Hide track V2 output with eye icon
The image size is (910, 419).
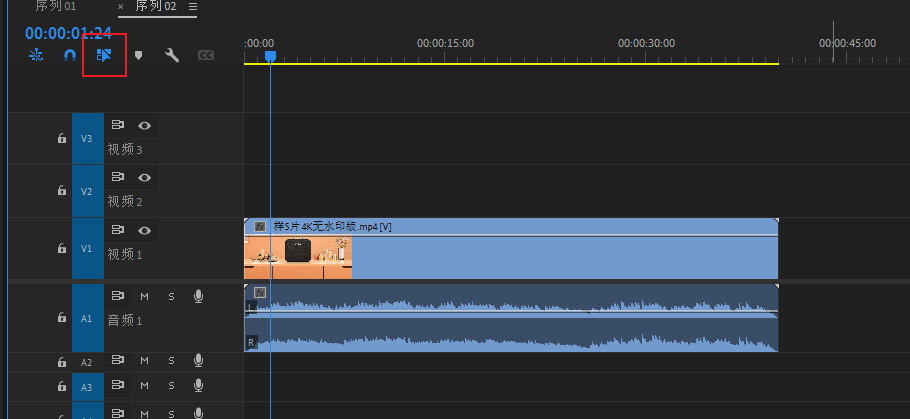tap(145, 178)
